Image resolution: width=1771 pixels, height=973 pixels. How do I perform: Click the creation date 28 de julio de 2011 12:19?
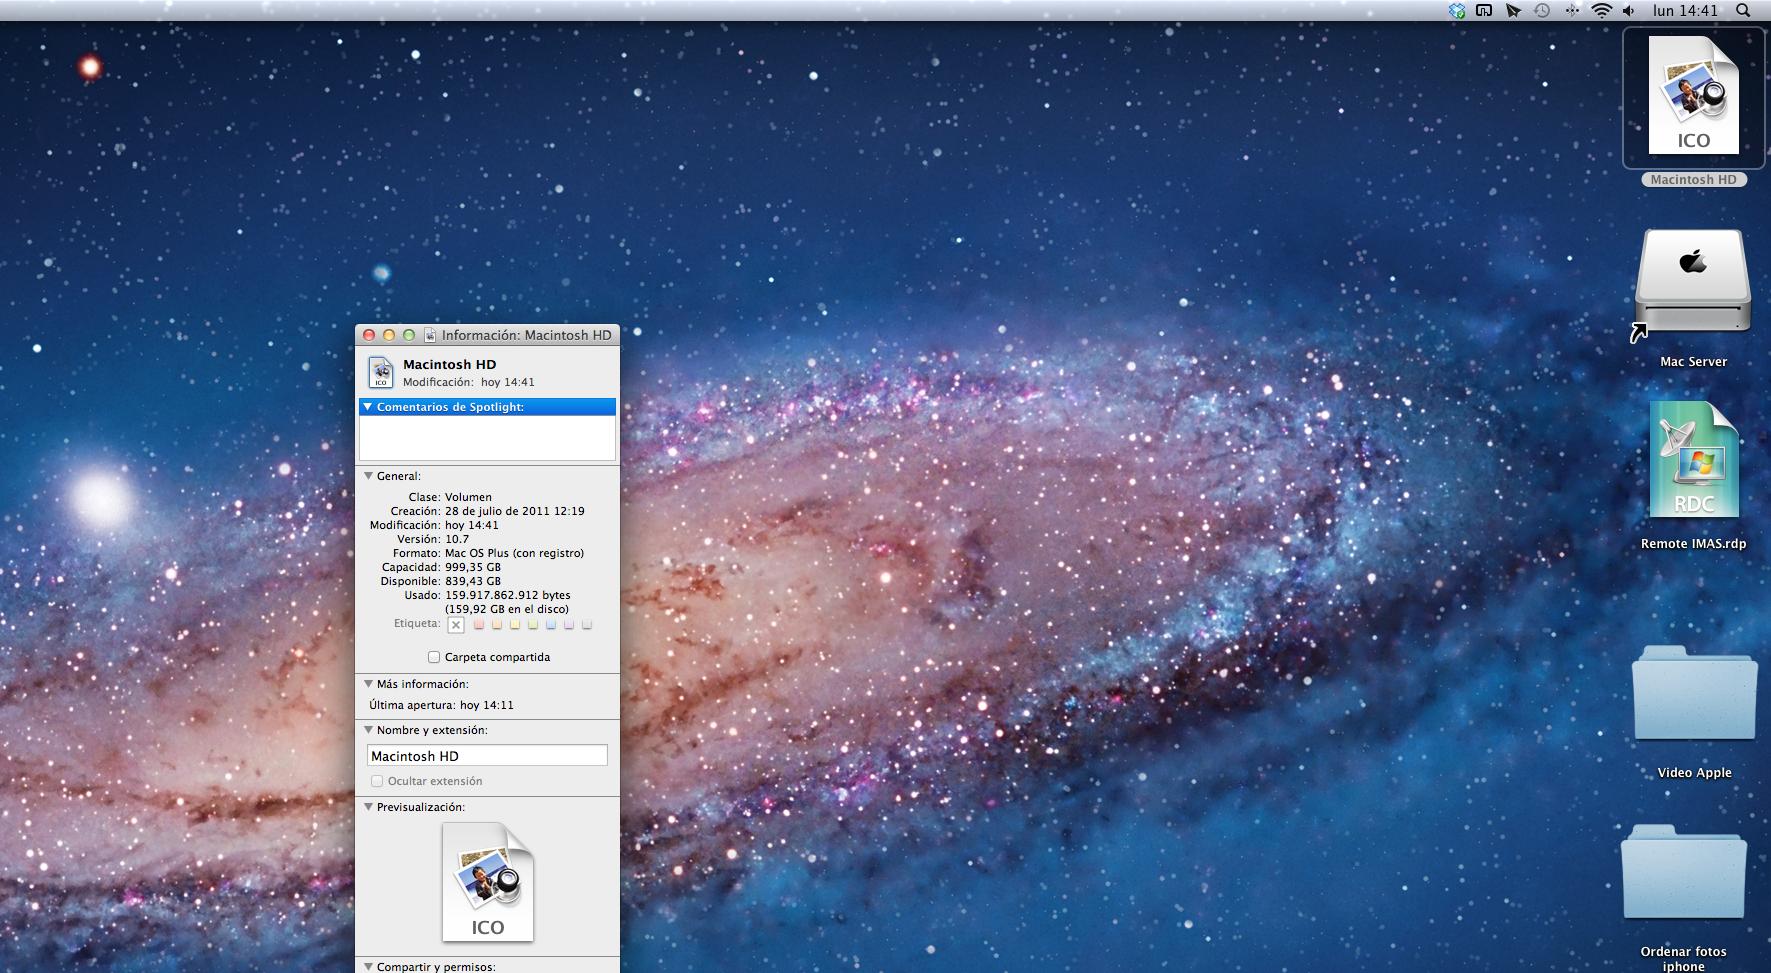(x=515, y=511)
